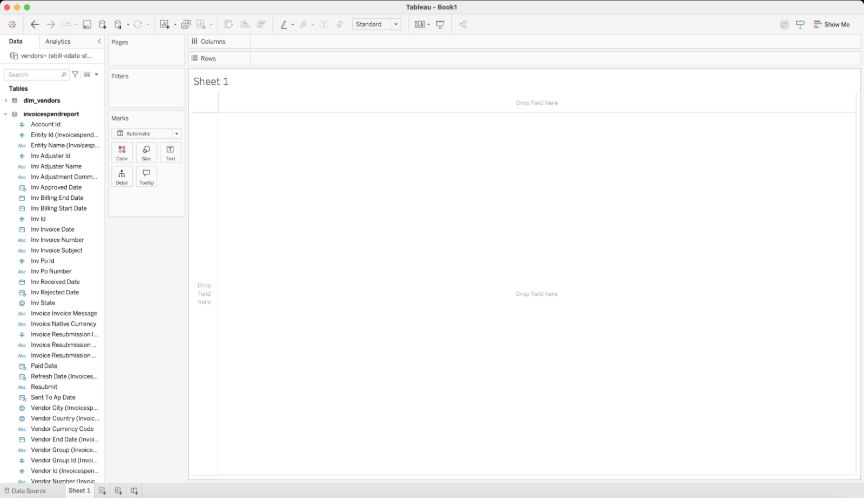
Task: Click the New Data Source icon
Action: (102, 24)
